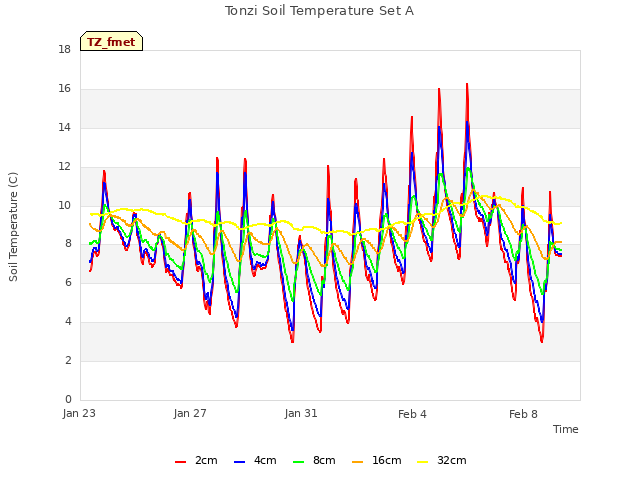Click the TZ_fmet annotation label
640x480 pixels.
click(x=111, y=41)
